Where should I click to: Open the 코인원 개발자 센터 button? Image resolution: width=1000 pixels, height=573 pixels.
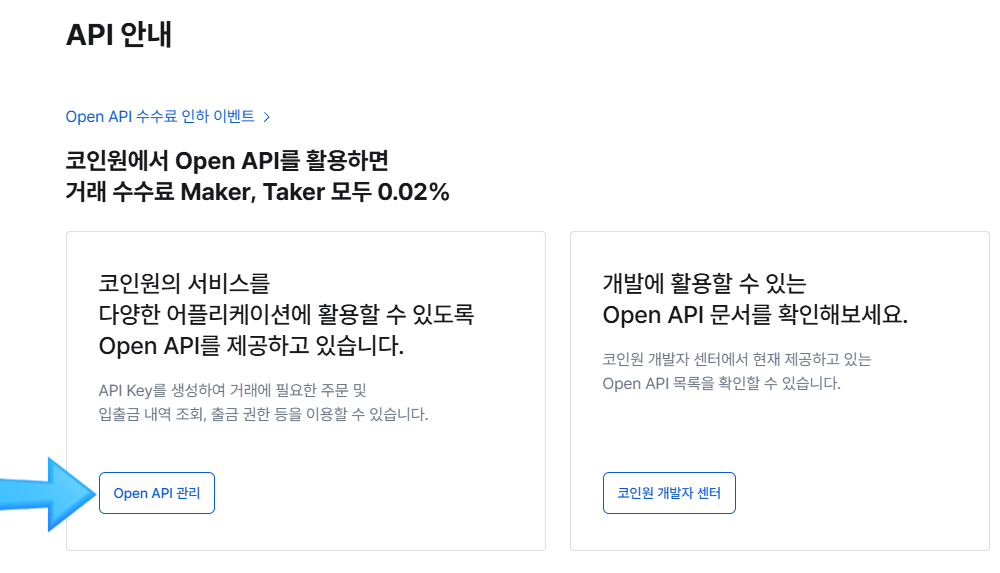669,493
